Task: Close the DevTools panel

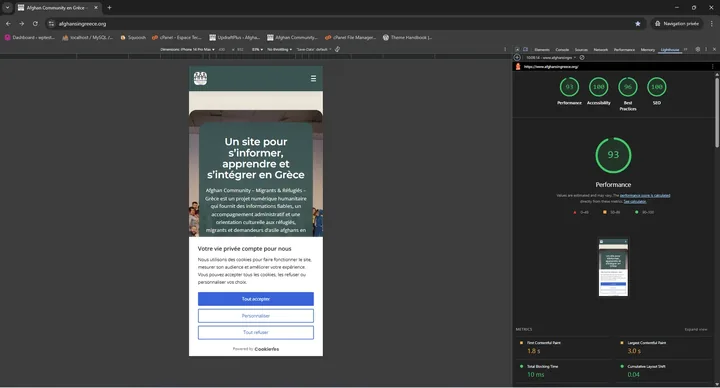Action: point(714,50)
